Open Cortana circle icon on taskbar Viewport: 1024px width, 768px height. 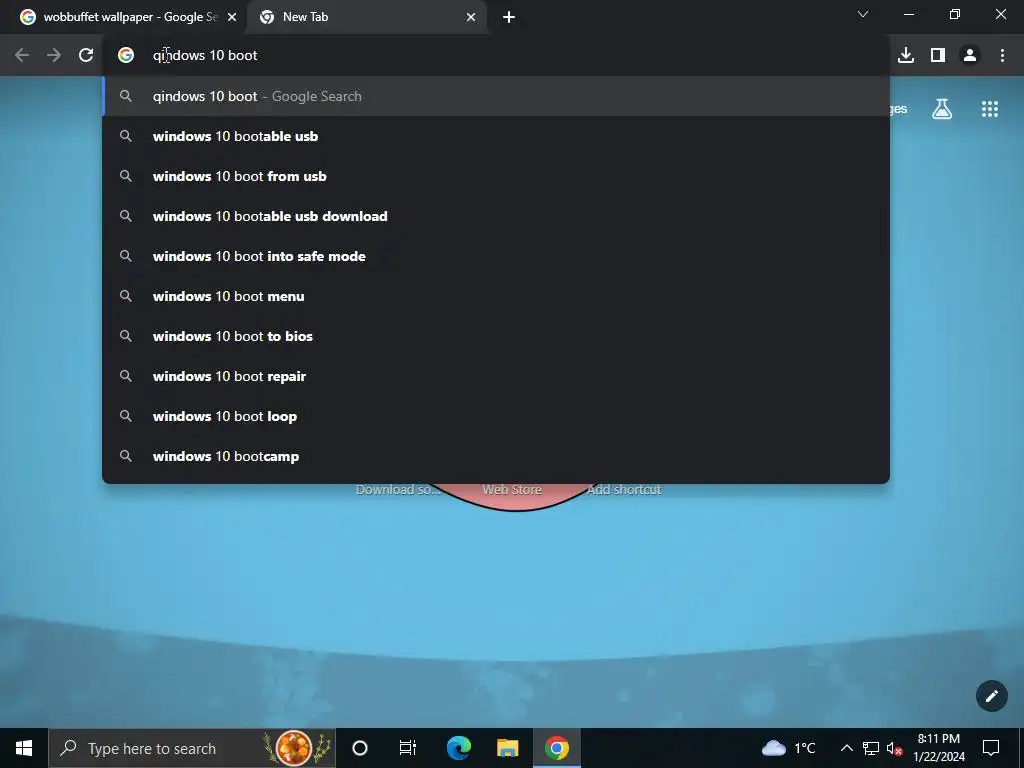360,748
